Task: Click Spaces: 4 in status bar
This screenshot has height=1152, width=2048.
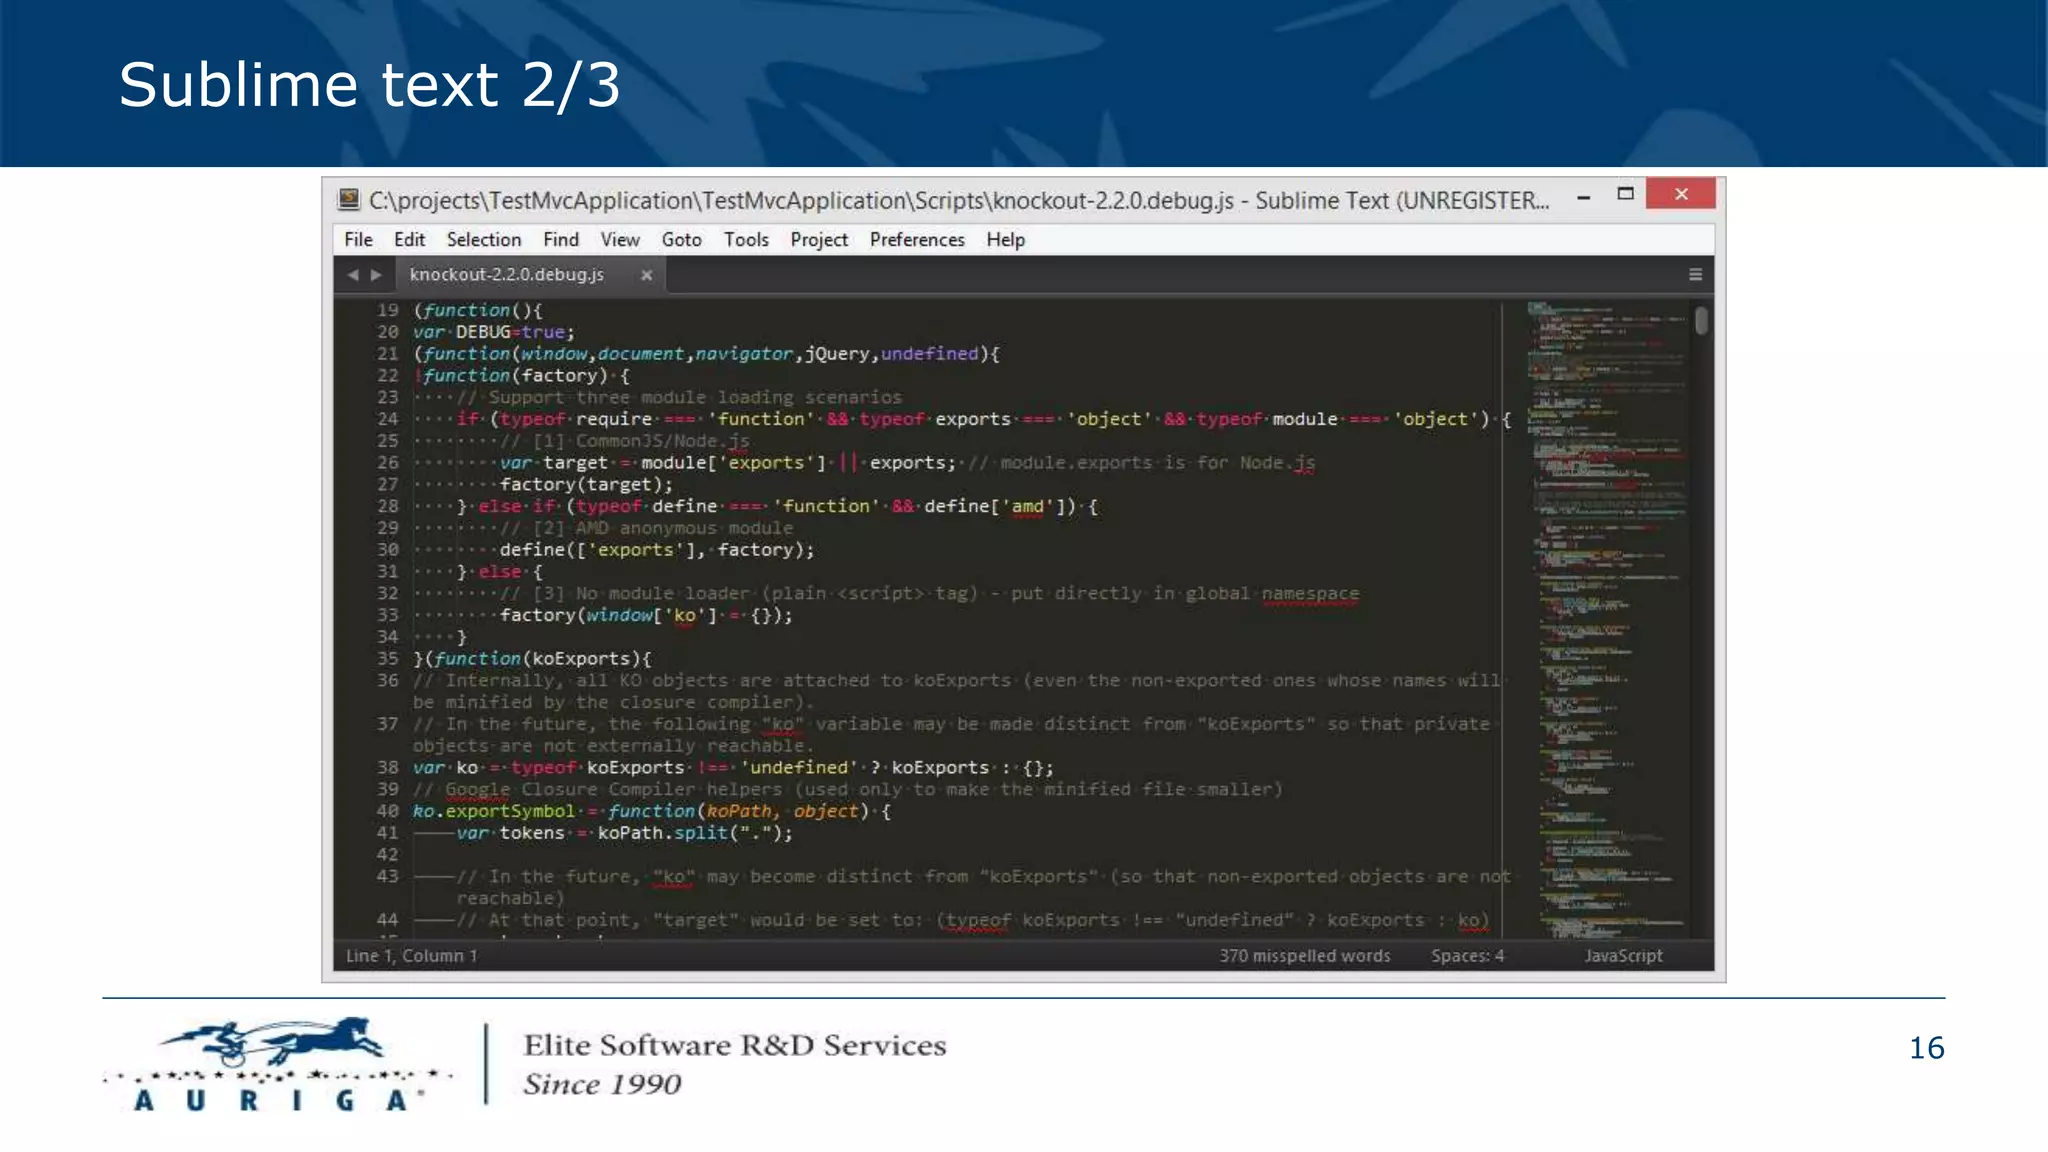Action: (1467, 956)
